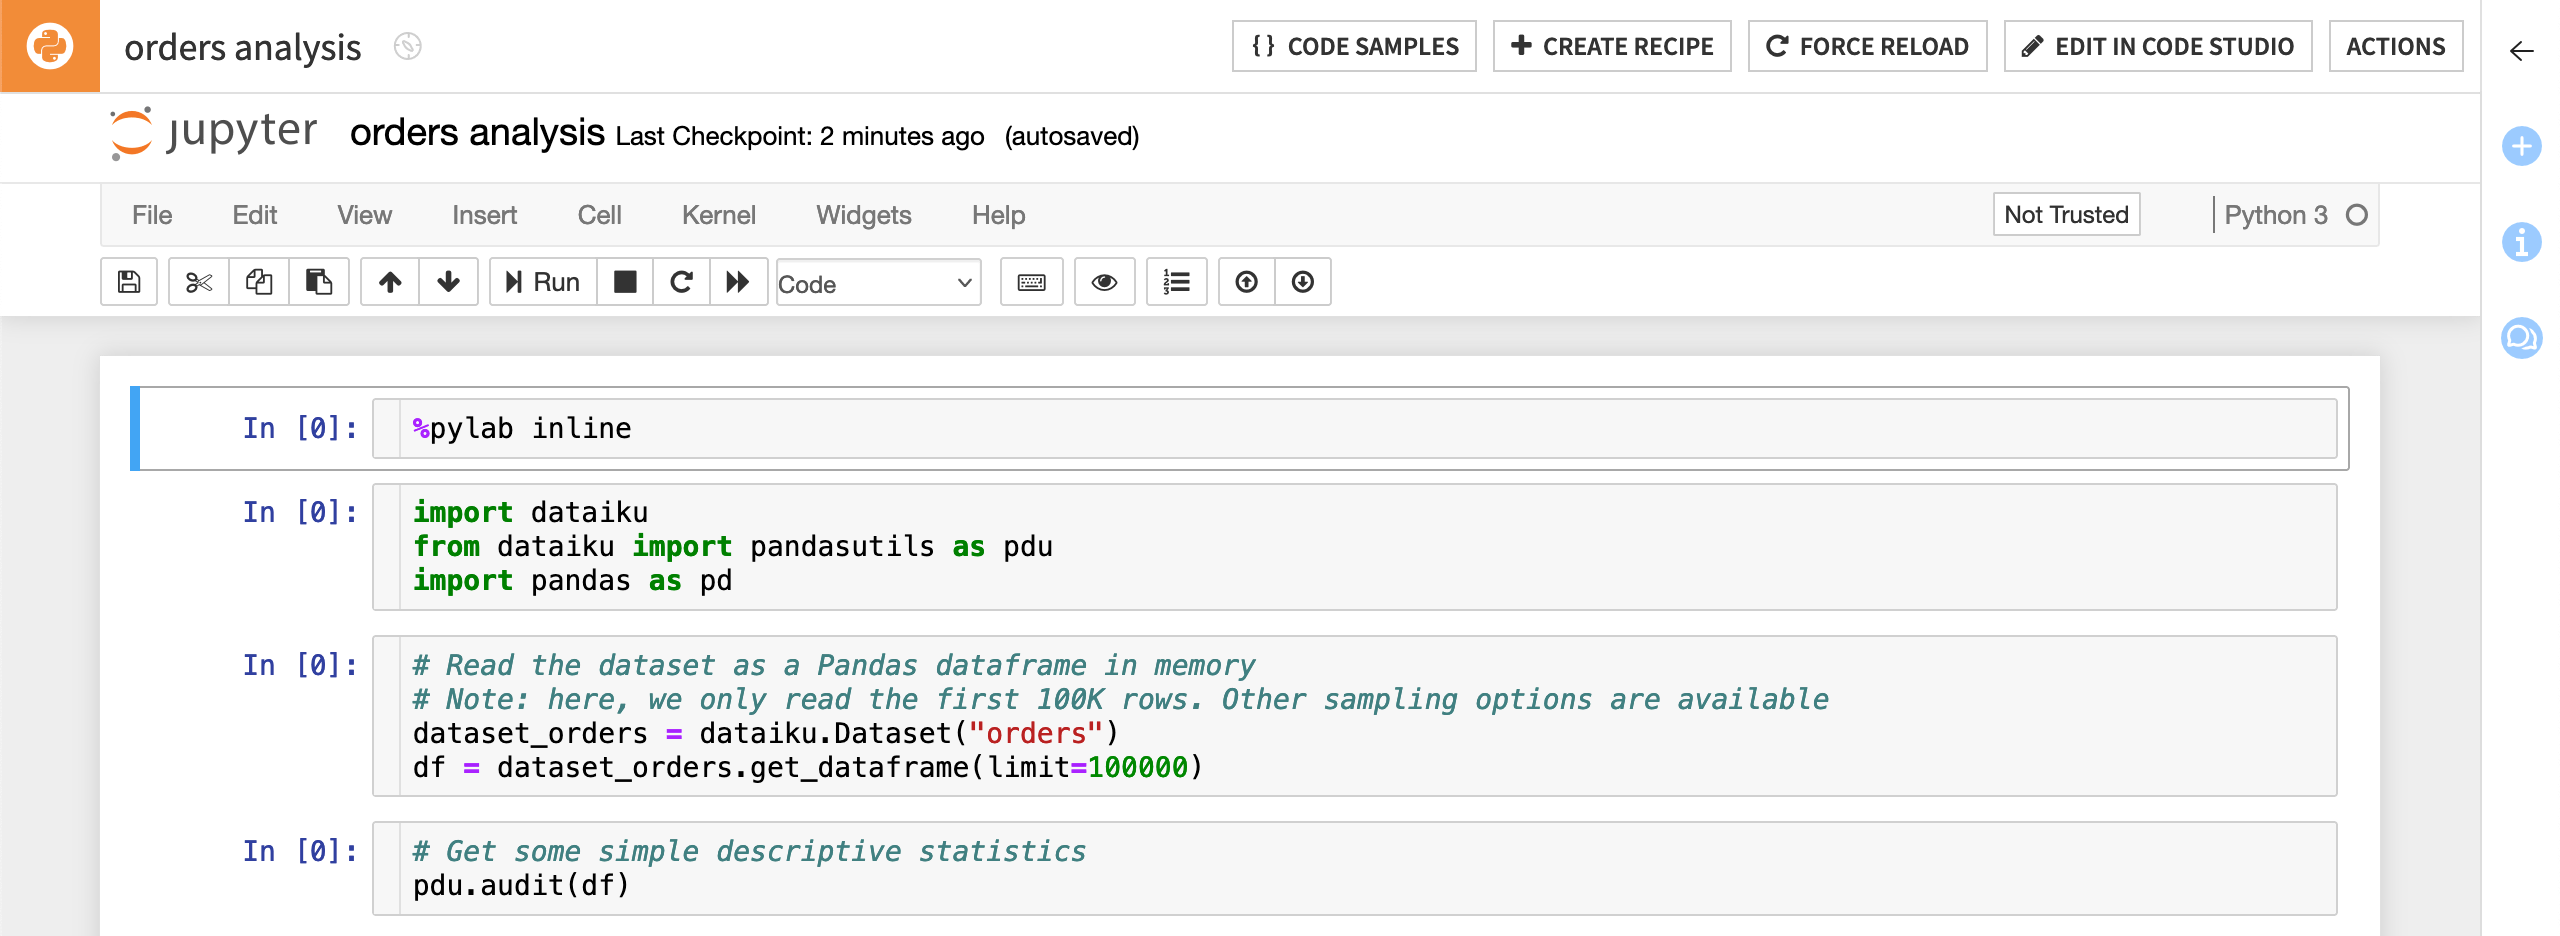Open the Widgets menu
The height and width of the screenshot is (936, 2560).
(863, 214)
